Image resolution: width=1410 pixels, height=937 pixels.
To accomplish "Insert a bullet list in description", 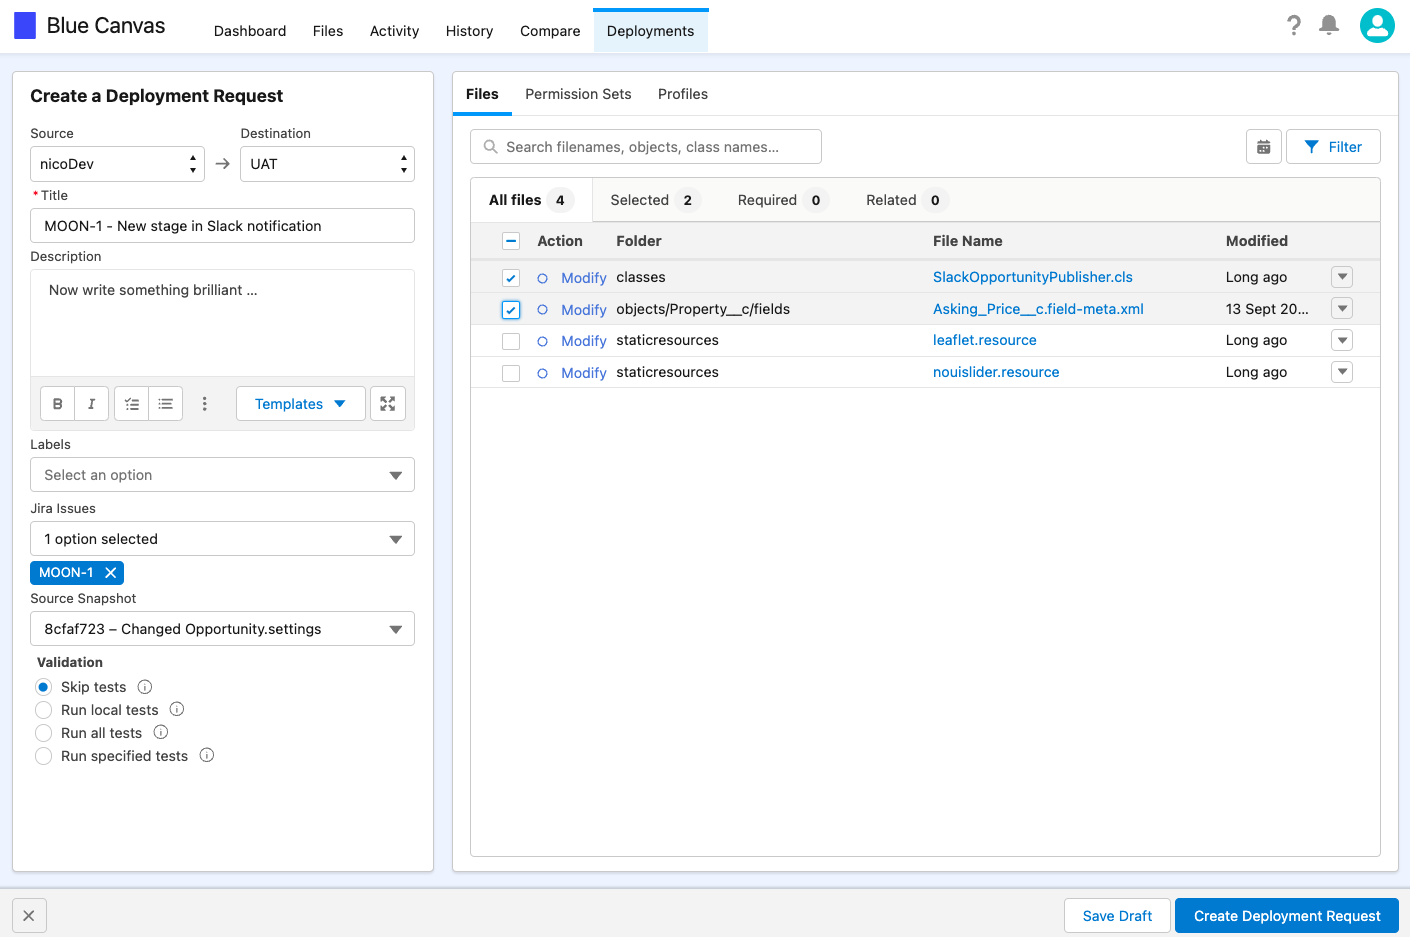I will [166, 404].
